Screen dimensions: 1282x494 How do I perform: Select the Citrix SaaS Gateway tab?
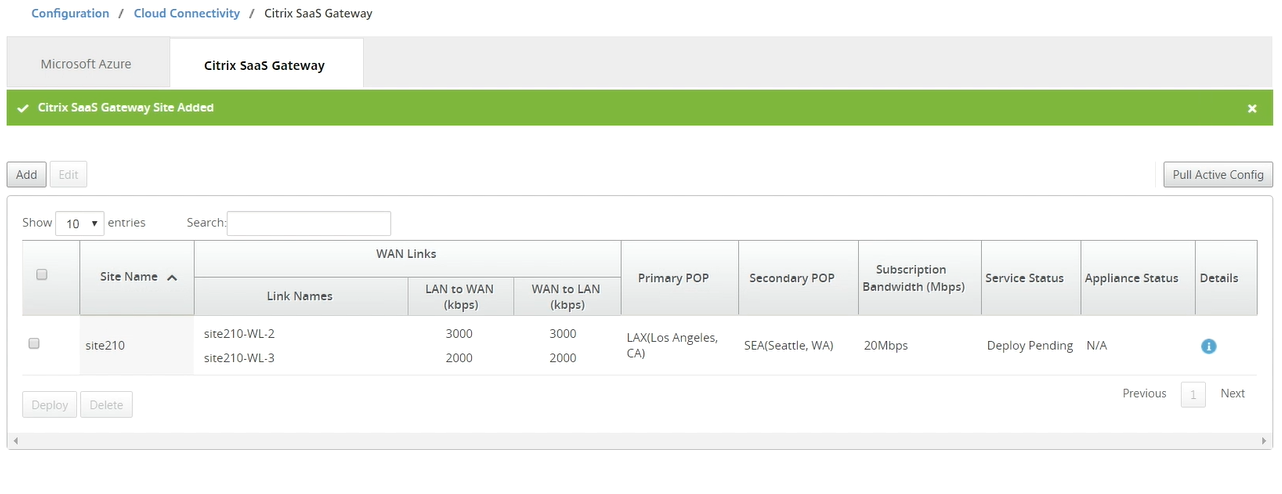[x=265, y=65]
